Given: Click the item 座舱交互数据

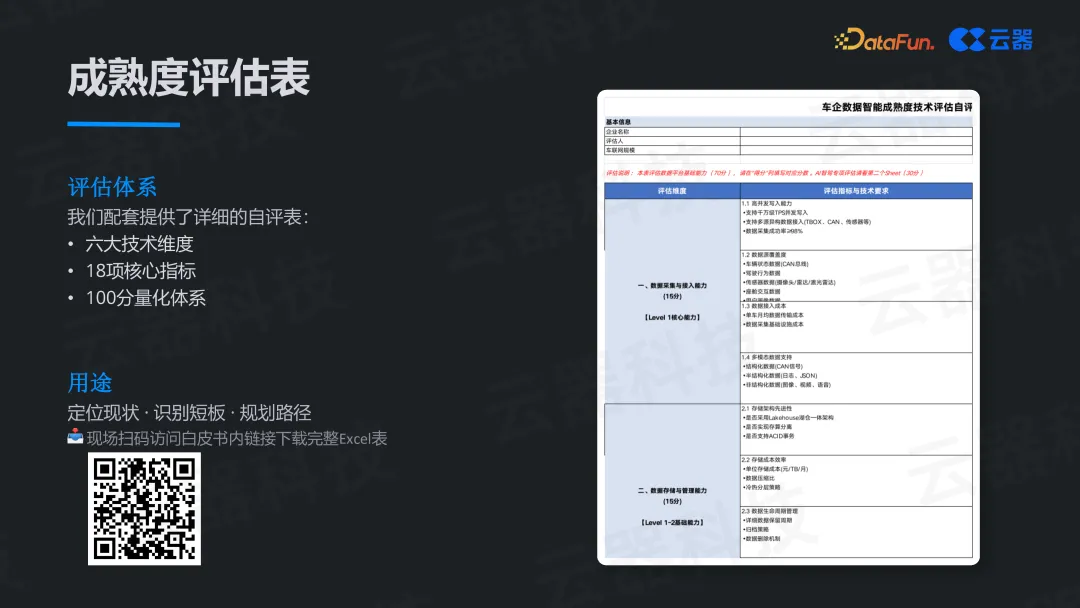Looking at the screenshot, I should tap(761, 291).
